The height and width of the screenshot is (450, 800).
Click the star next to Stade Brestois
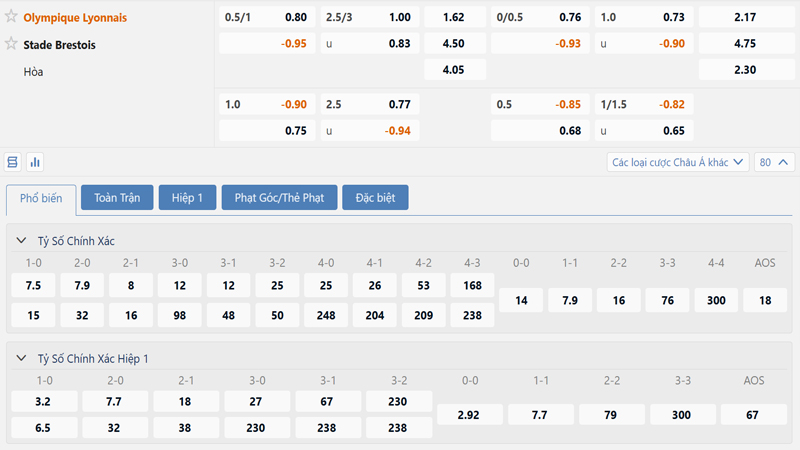12,44
